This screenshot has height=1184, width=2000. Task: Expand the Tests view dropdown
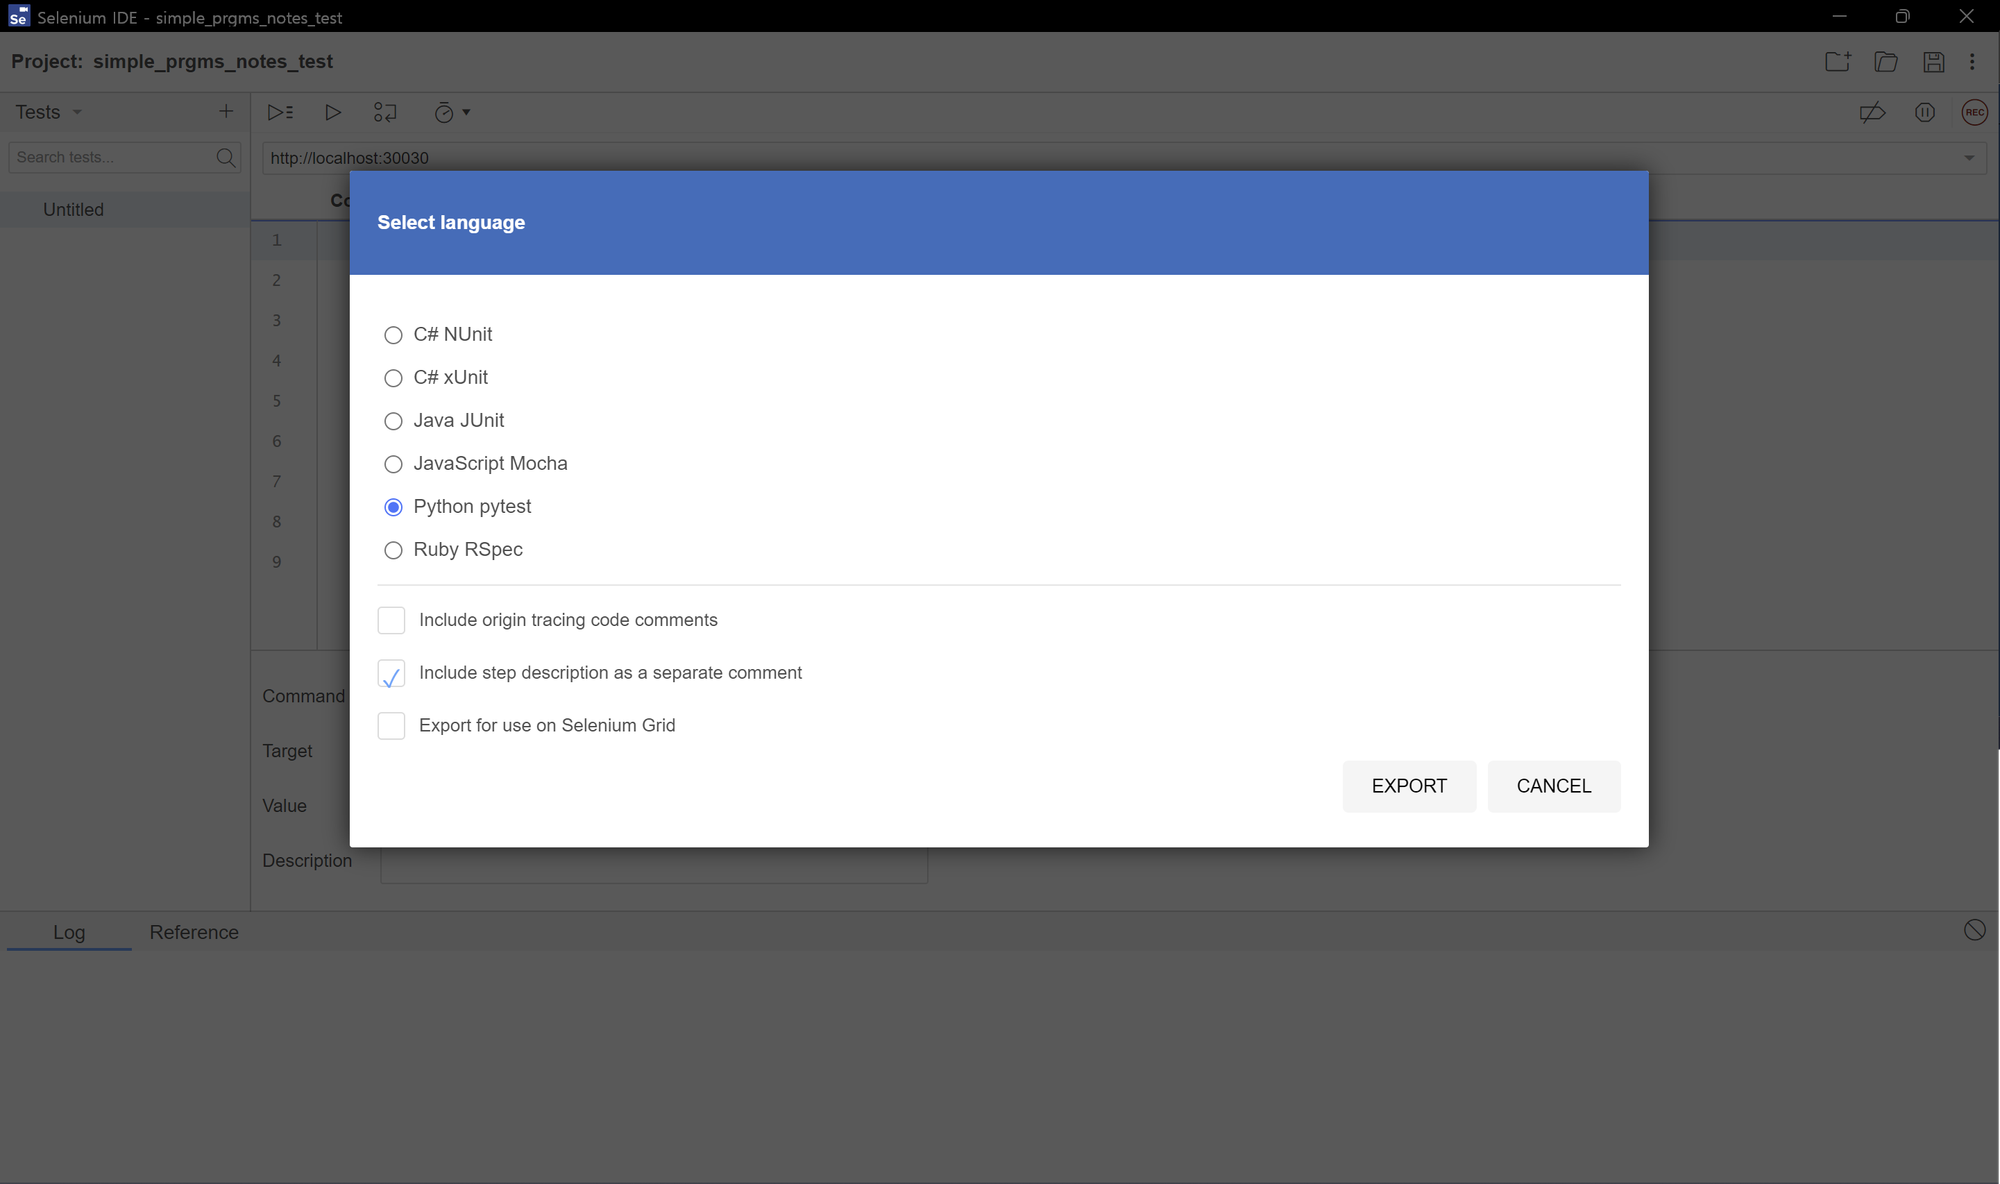pyautogui.click(x=77, y=112)
